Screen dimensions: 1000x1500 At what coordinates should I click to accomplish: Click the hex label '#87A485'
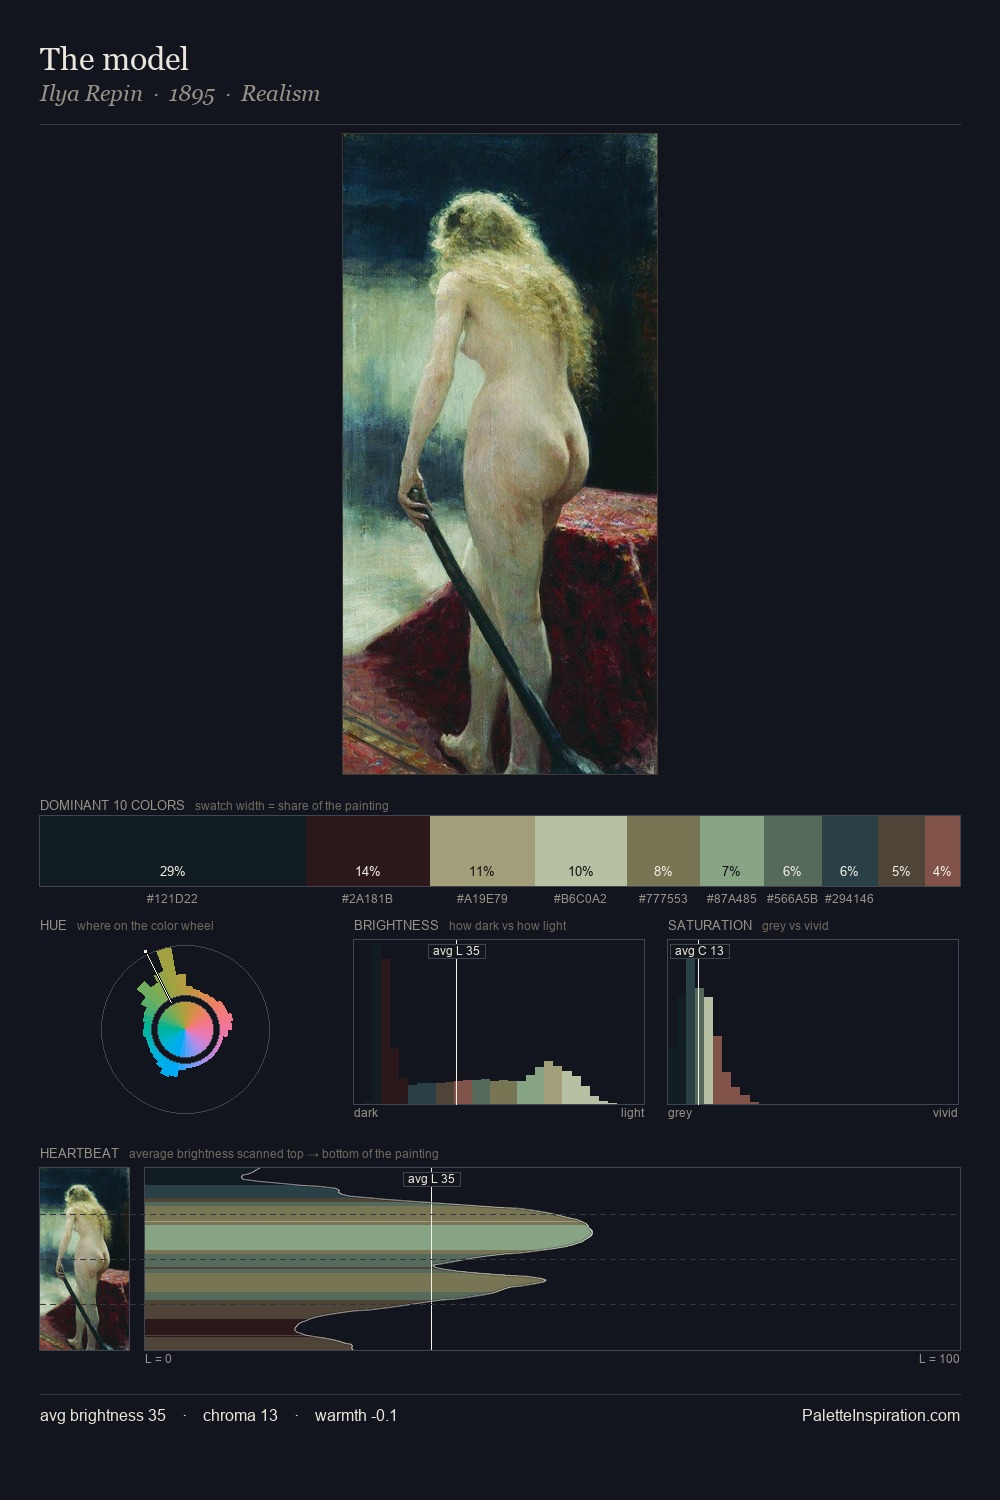(x=732, y=899)
